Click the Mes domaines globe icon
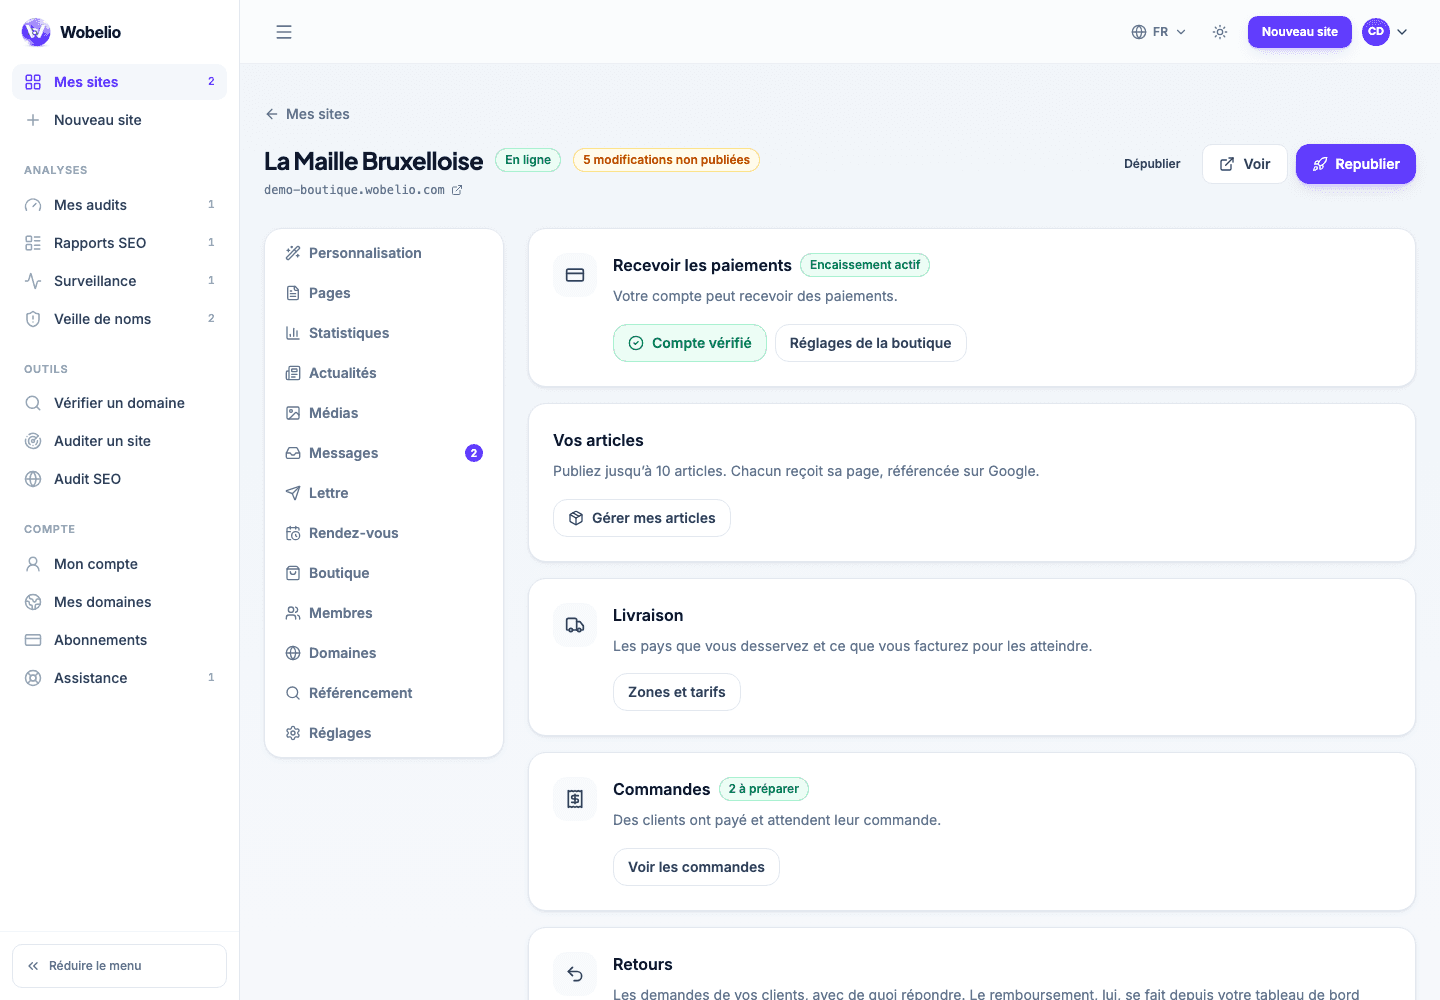Image resolution: width=1440 pixels, height=1000 pixels. click(x=33, y=602)
